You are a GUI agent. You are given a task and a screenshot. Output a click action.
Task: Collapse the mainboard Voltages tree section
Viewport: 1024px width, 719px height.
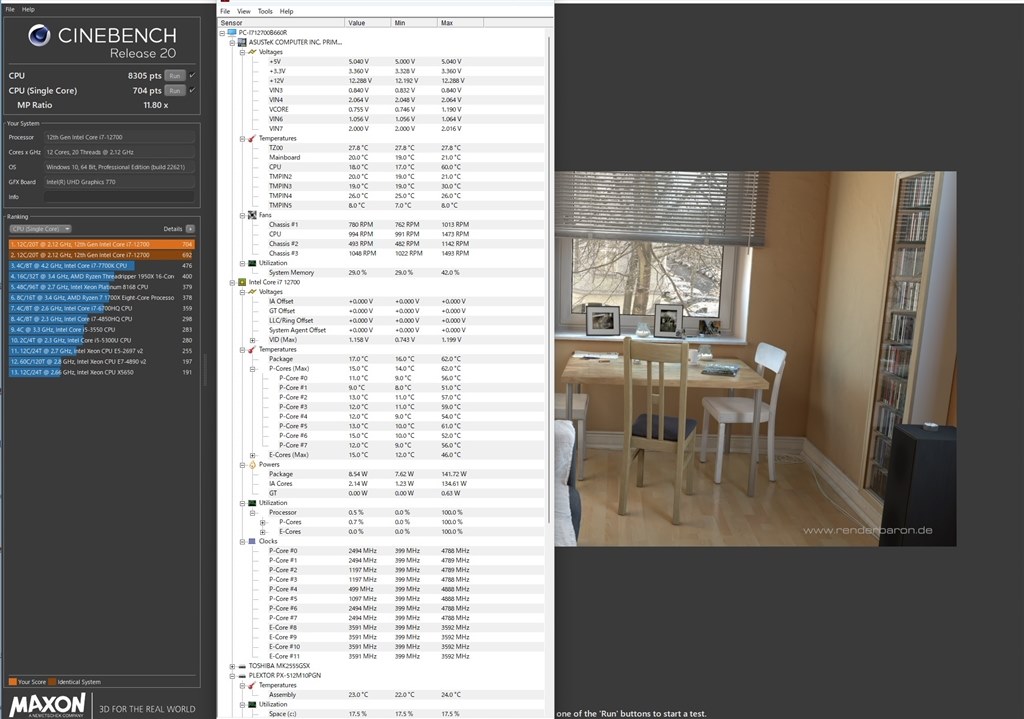[242, 52]
